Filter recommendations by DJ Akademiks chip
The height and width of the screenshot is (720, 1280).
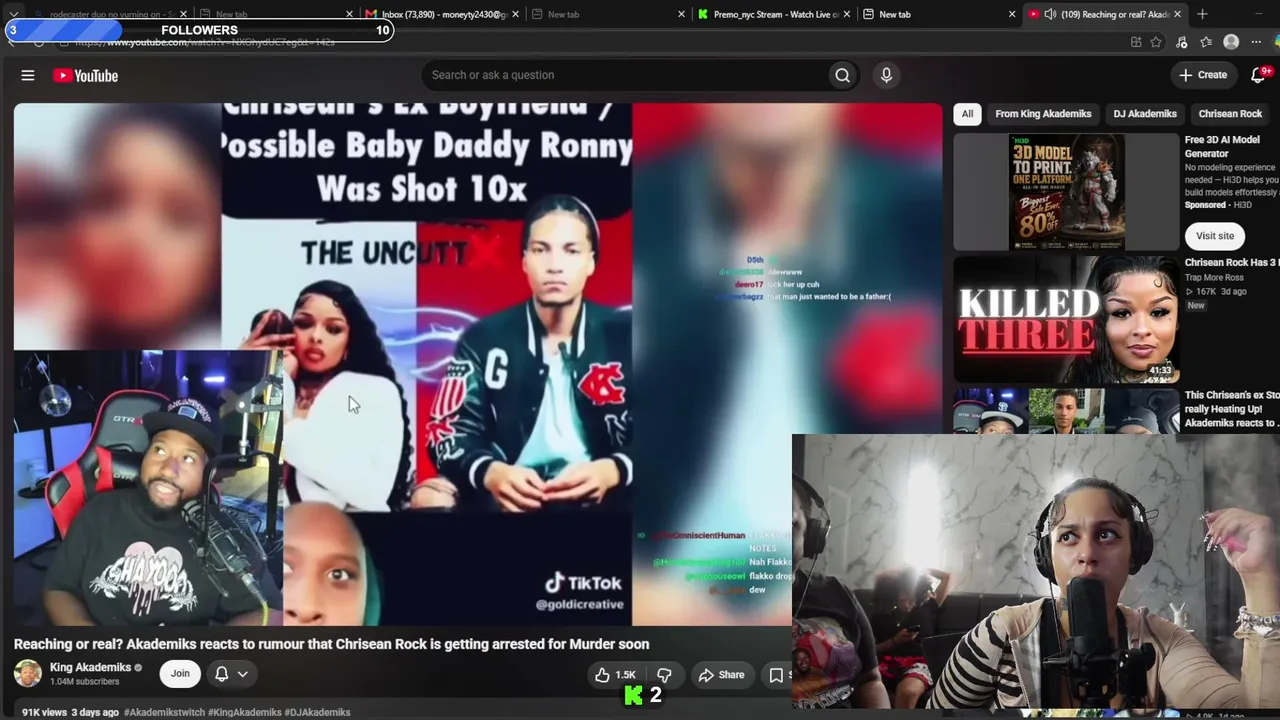point(1145,114)
